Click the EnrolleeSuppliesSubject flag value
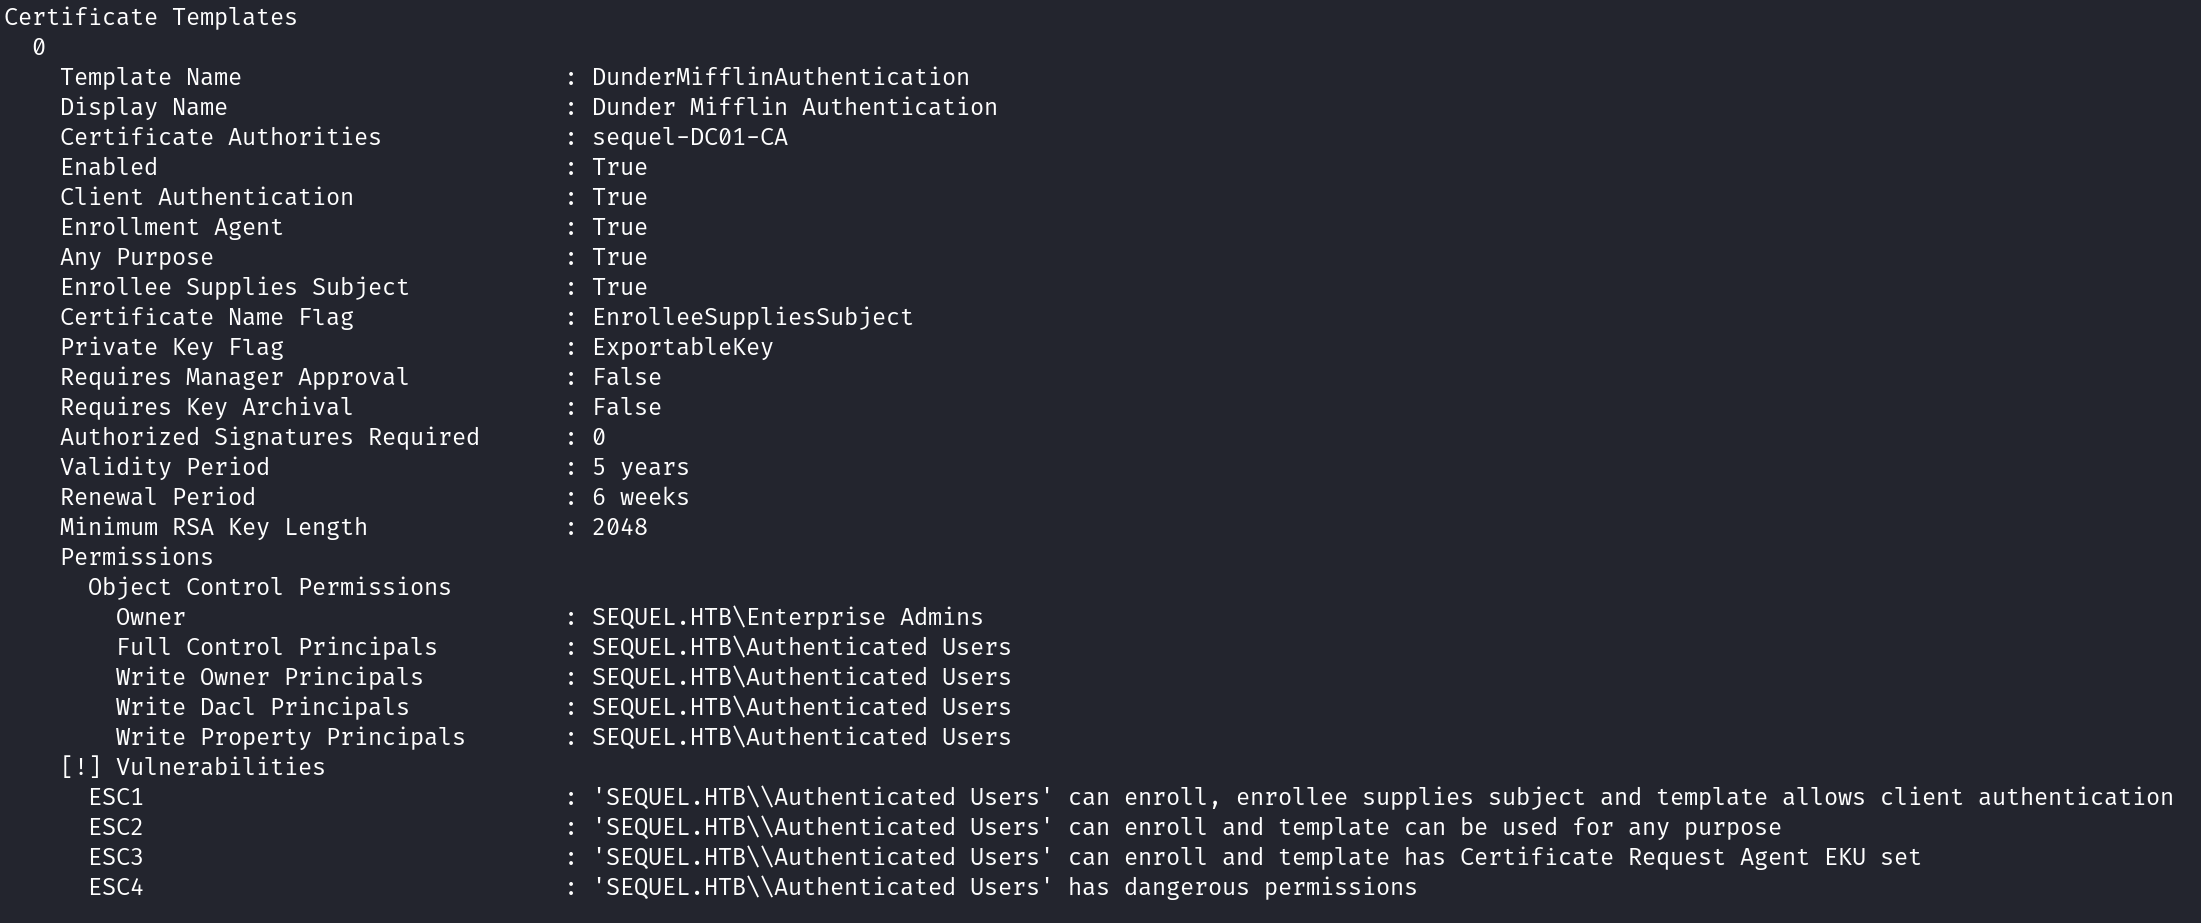Screen dimensions: 2201x923 [x=752, y=317]
